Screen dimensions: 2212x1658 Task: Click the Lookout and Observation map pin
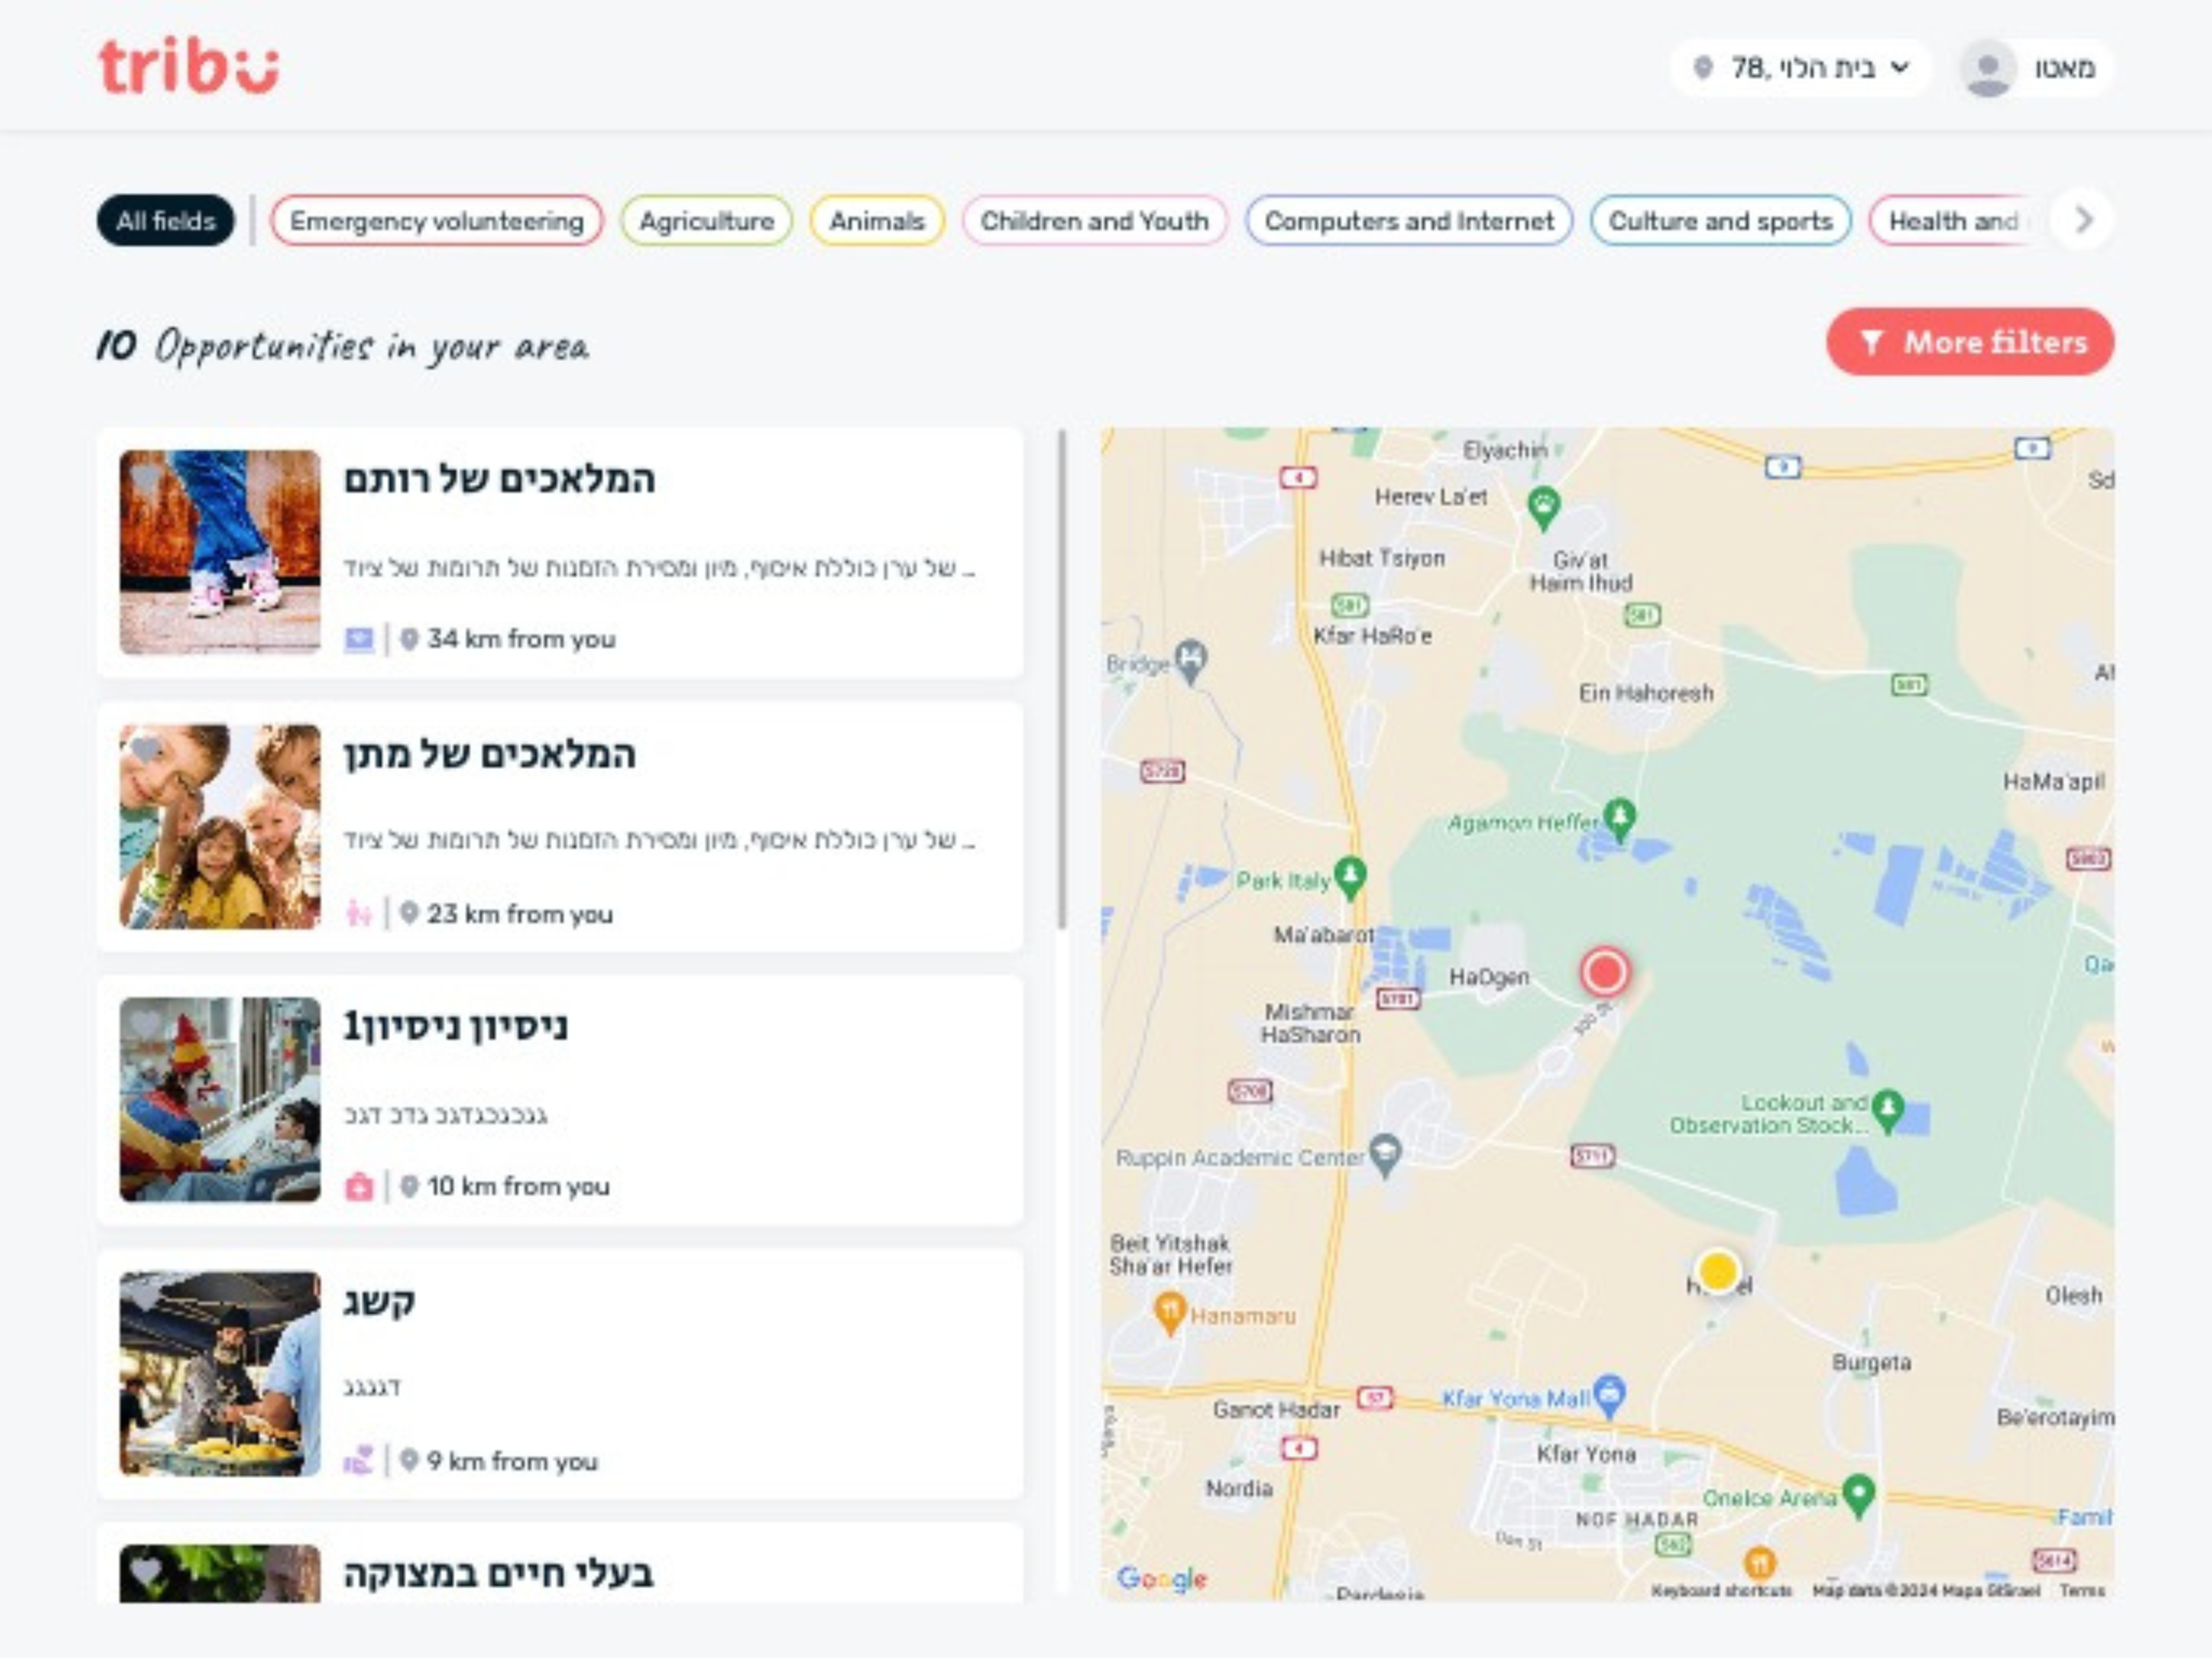tap(1887, 1109)
